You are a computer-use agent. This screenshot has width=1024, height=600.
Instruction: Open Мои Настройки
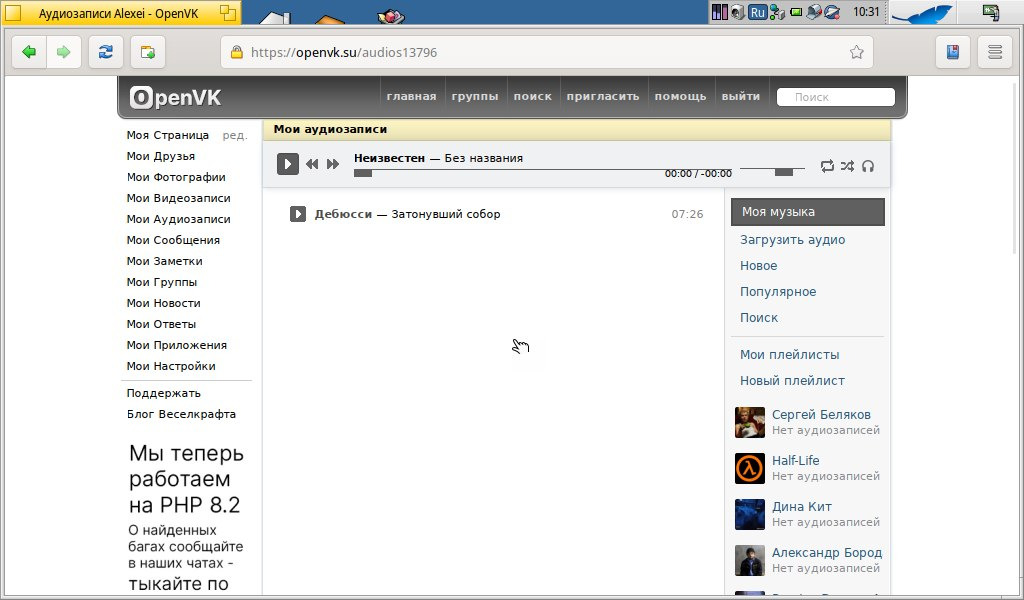170,366
